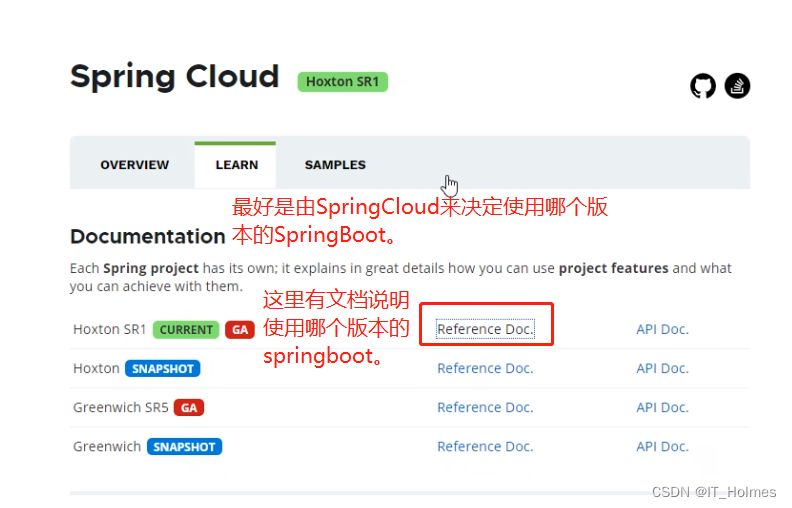Open API Doc. for Greenwich SR5

point(662,407)
